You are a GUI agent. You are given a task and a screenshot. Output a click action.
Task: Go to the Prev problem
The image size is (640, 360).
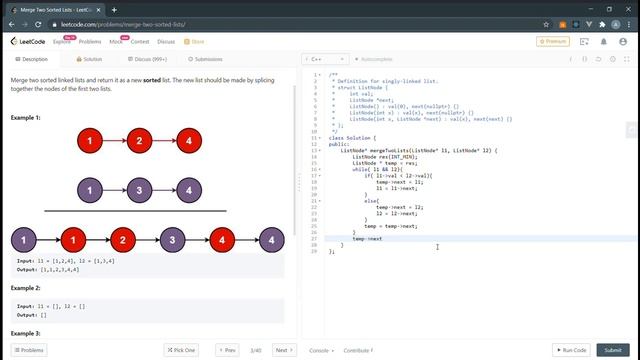(x=227, y=350)
